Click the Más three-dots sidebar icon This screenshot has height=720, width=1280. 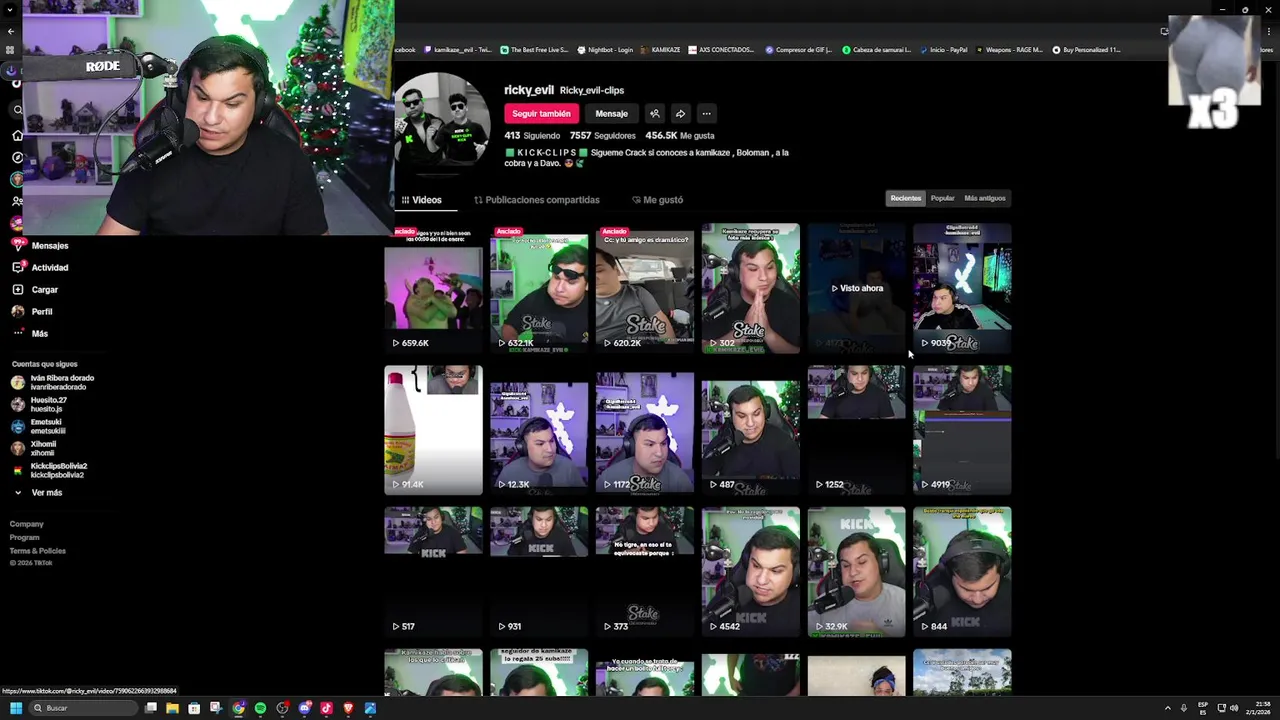click(17, 333)
